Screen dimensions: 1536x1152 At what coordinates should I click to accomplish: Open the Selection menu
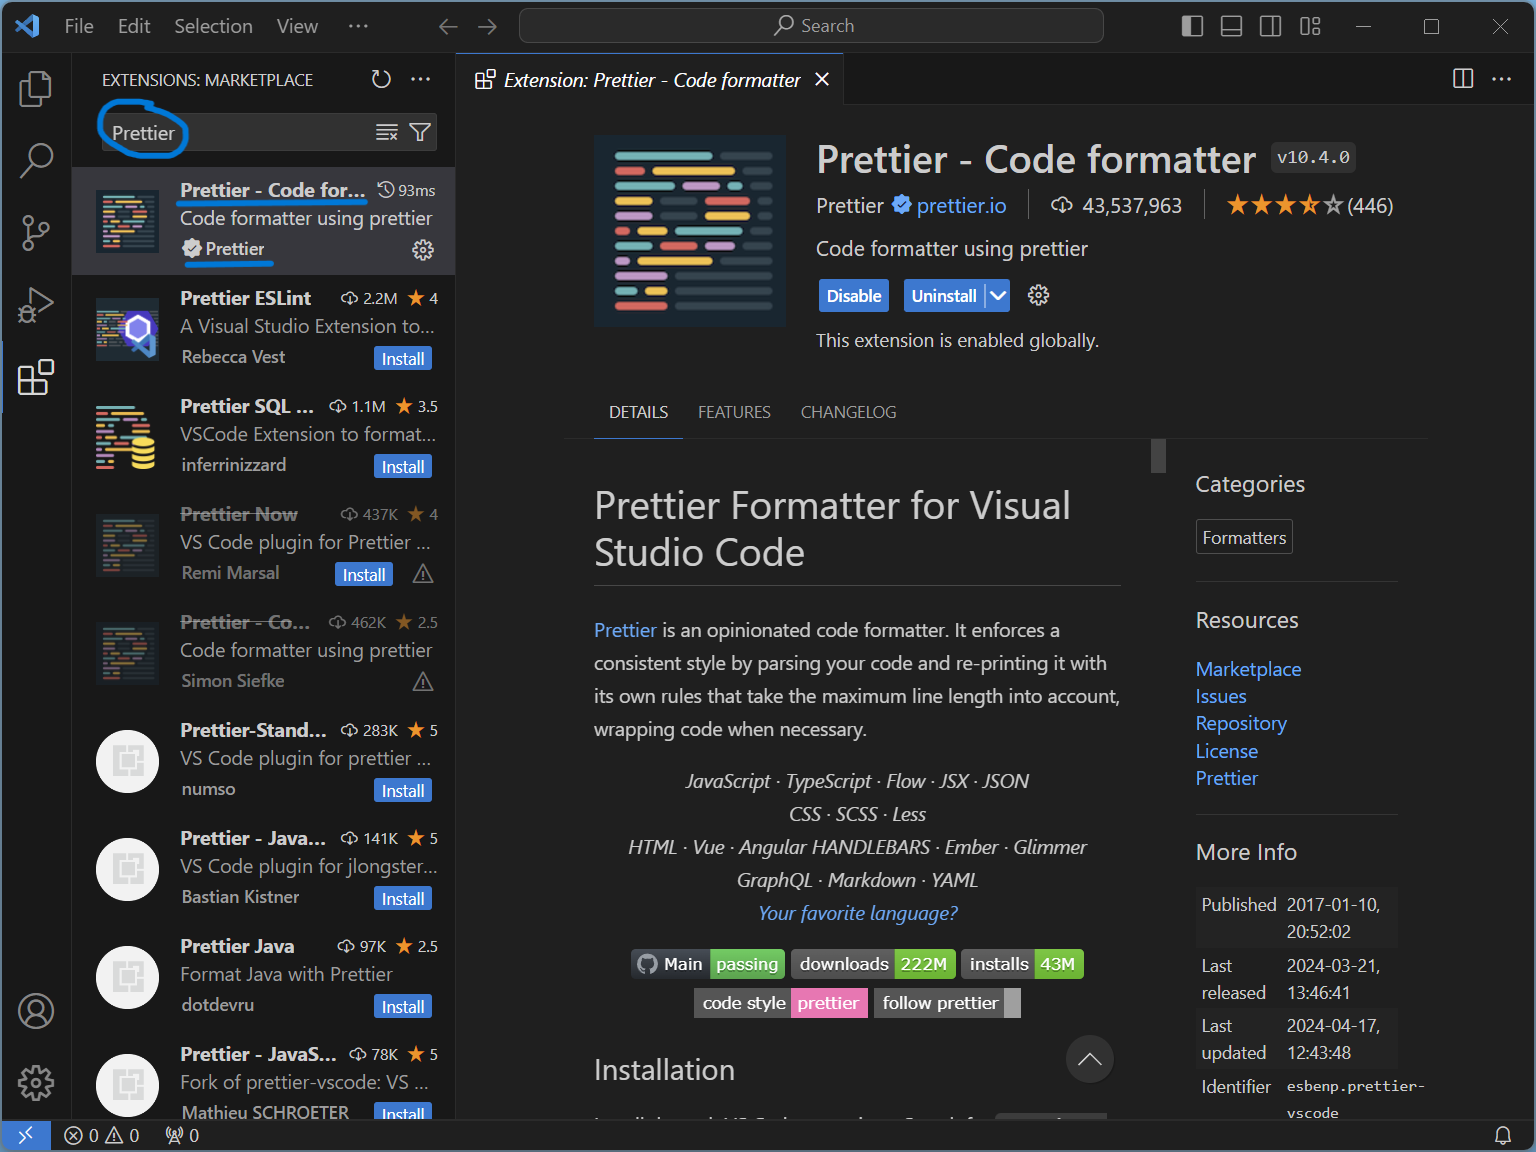coord(213,26)
